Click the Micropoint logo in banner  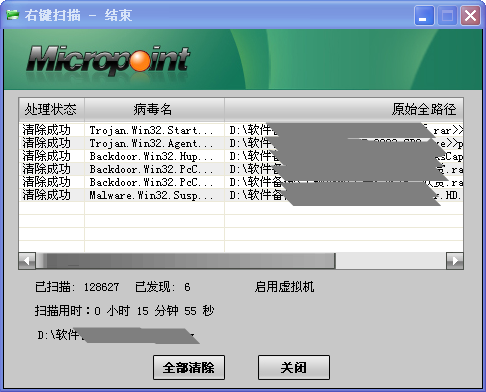(108, 60)
